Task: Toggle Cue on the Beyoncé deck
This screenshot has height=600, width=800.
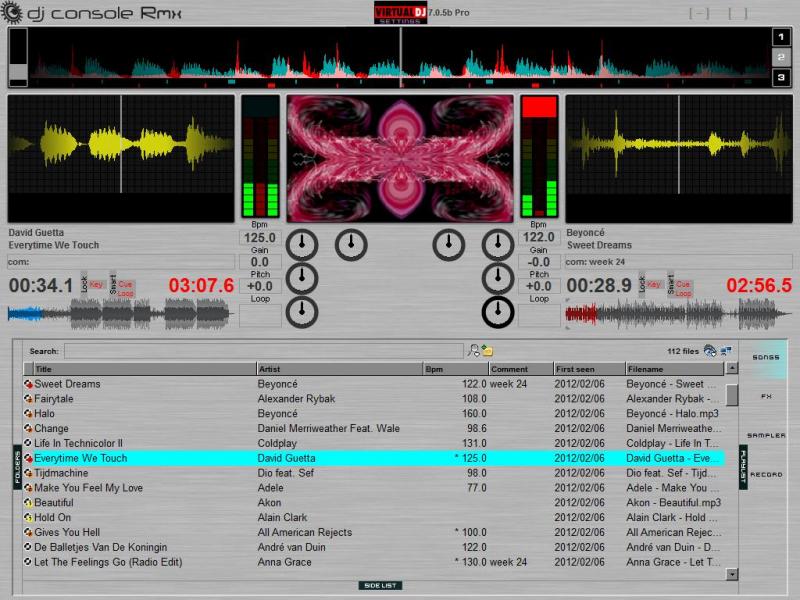Action: point(683,284)
